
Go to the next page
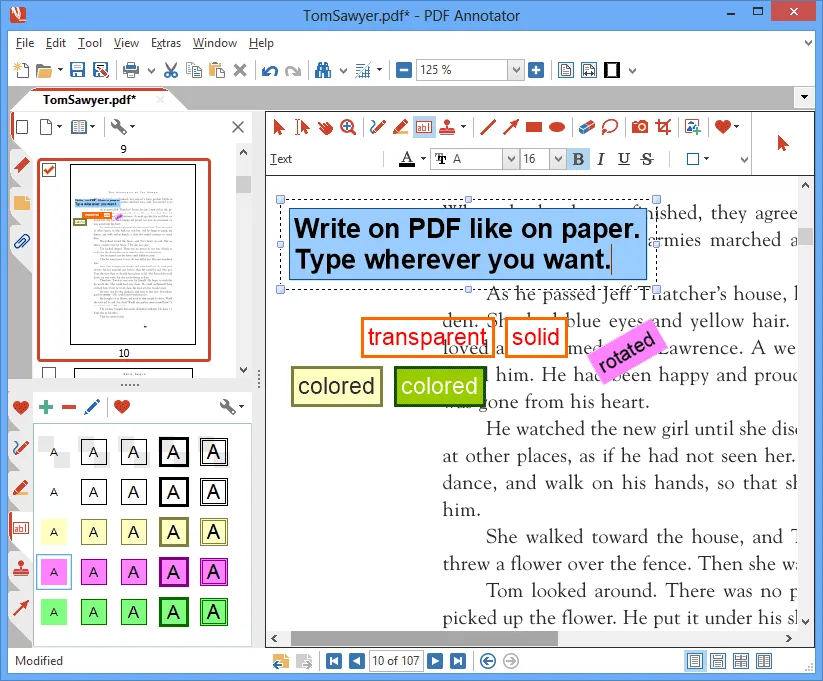(434, 661)
